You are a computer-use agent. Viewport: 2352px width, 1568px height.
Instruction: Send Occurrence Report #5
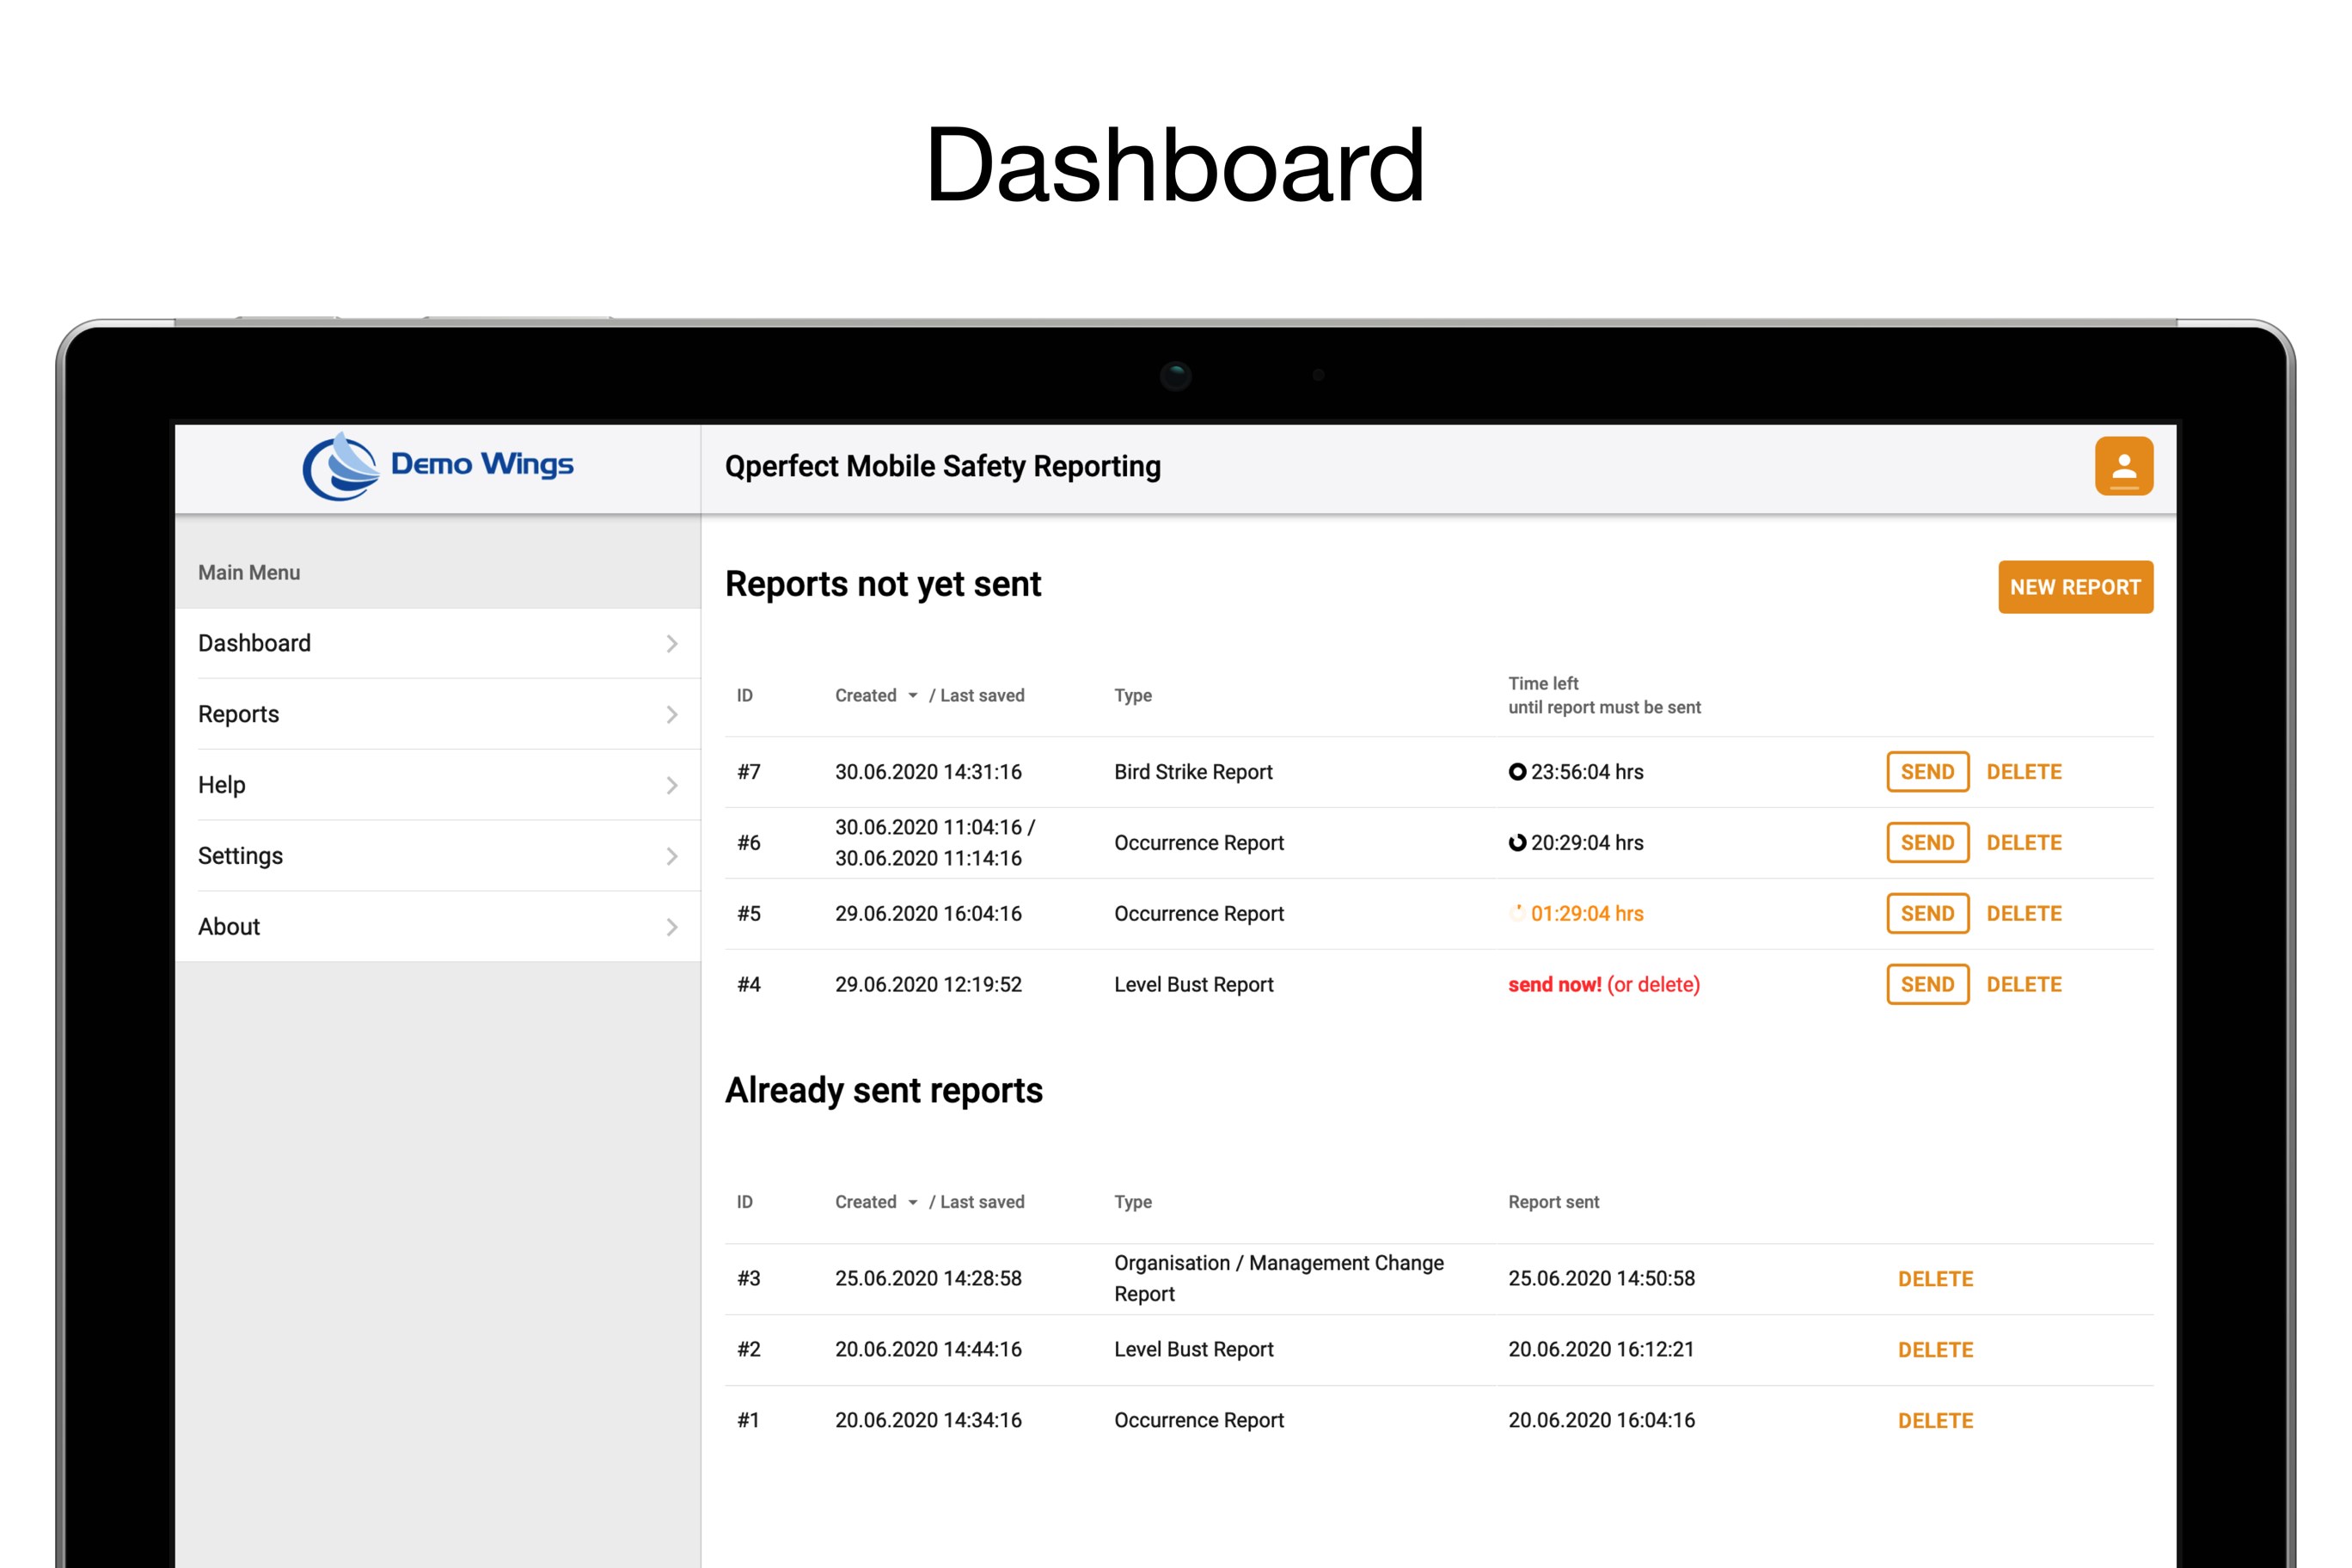[x=1927, y=914]
